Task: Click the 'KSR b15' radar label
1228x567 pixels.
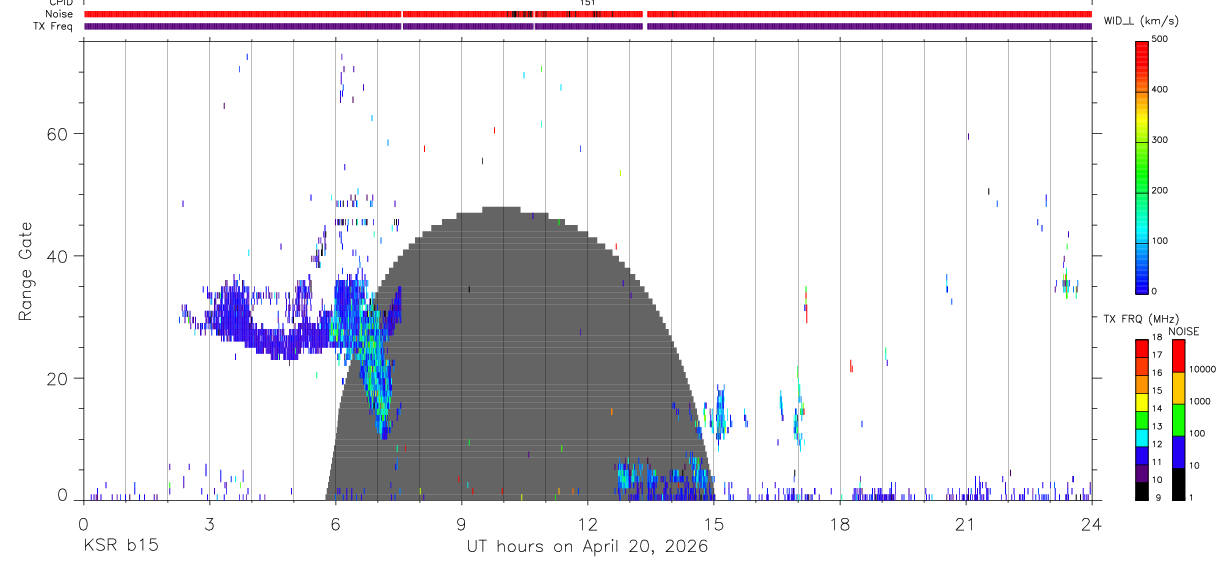Action: tap(120, 546)
